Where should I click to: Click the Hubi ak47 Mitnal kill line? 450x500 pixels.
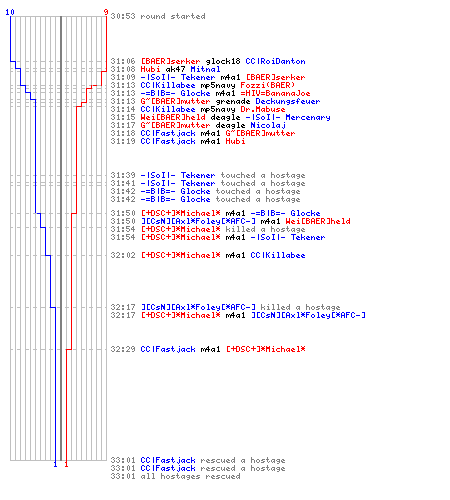click(165, 69)
